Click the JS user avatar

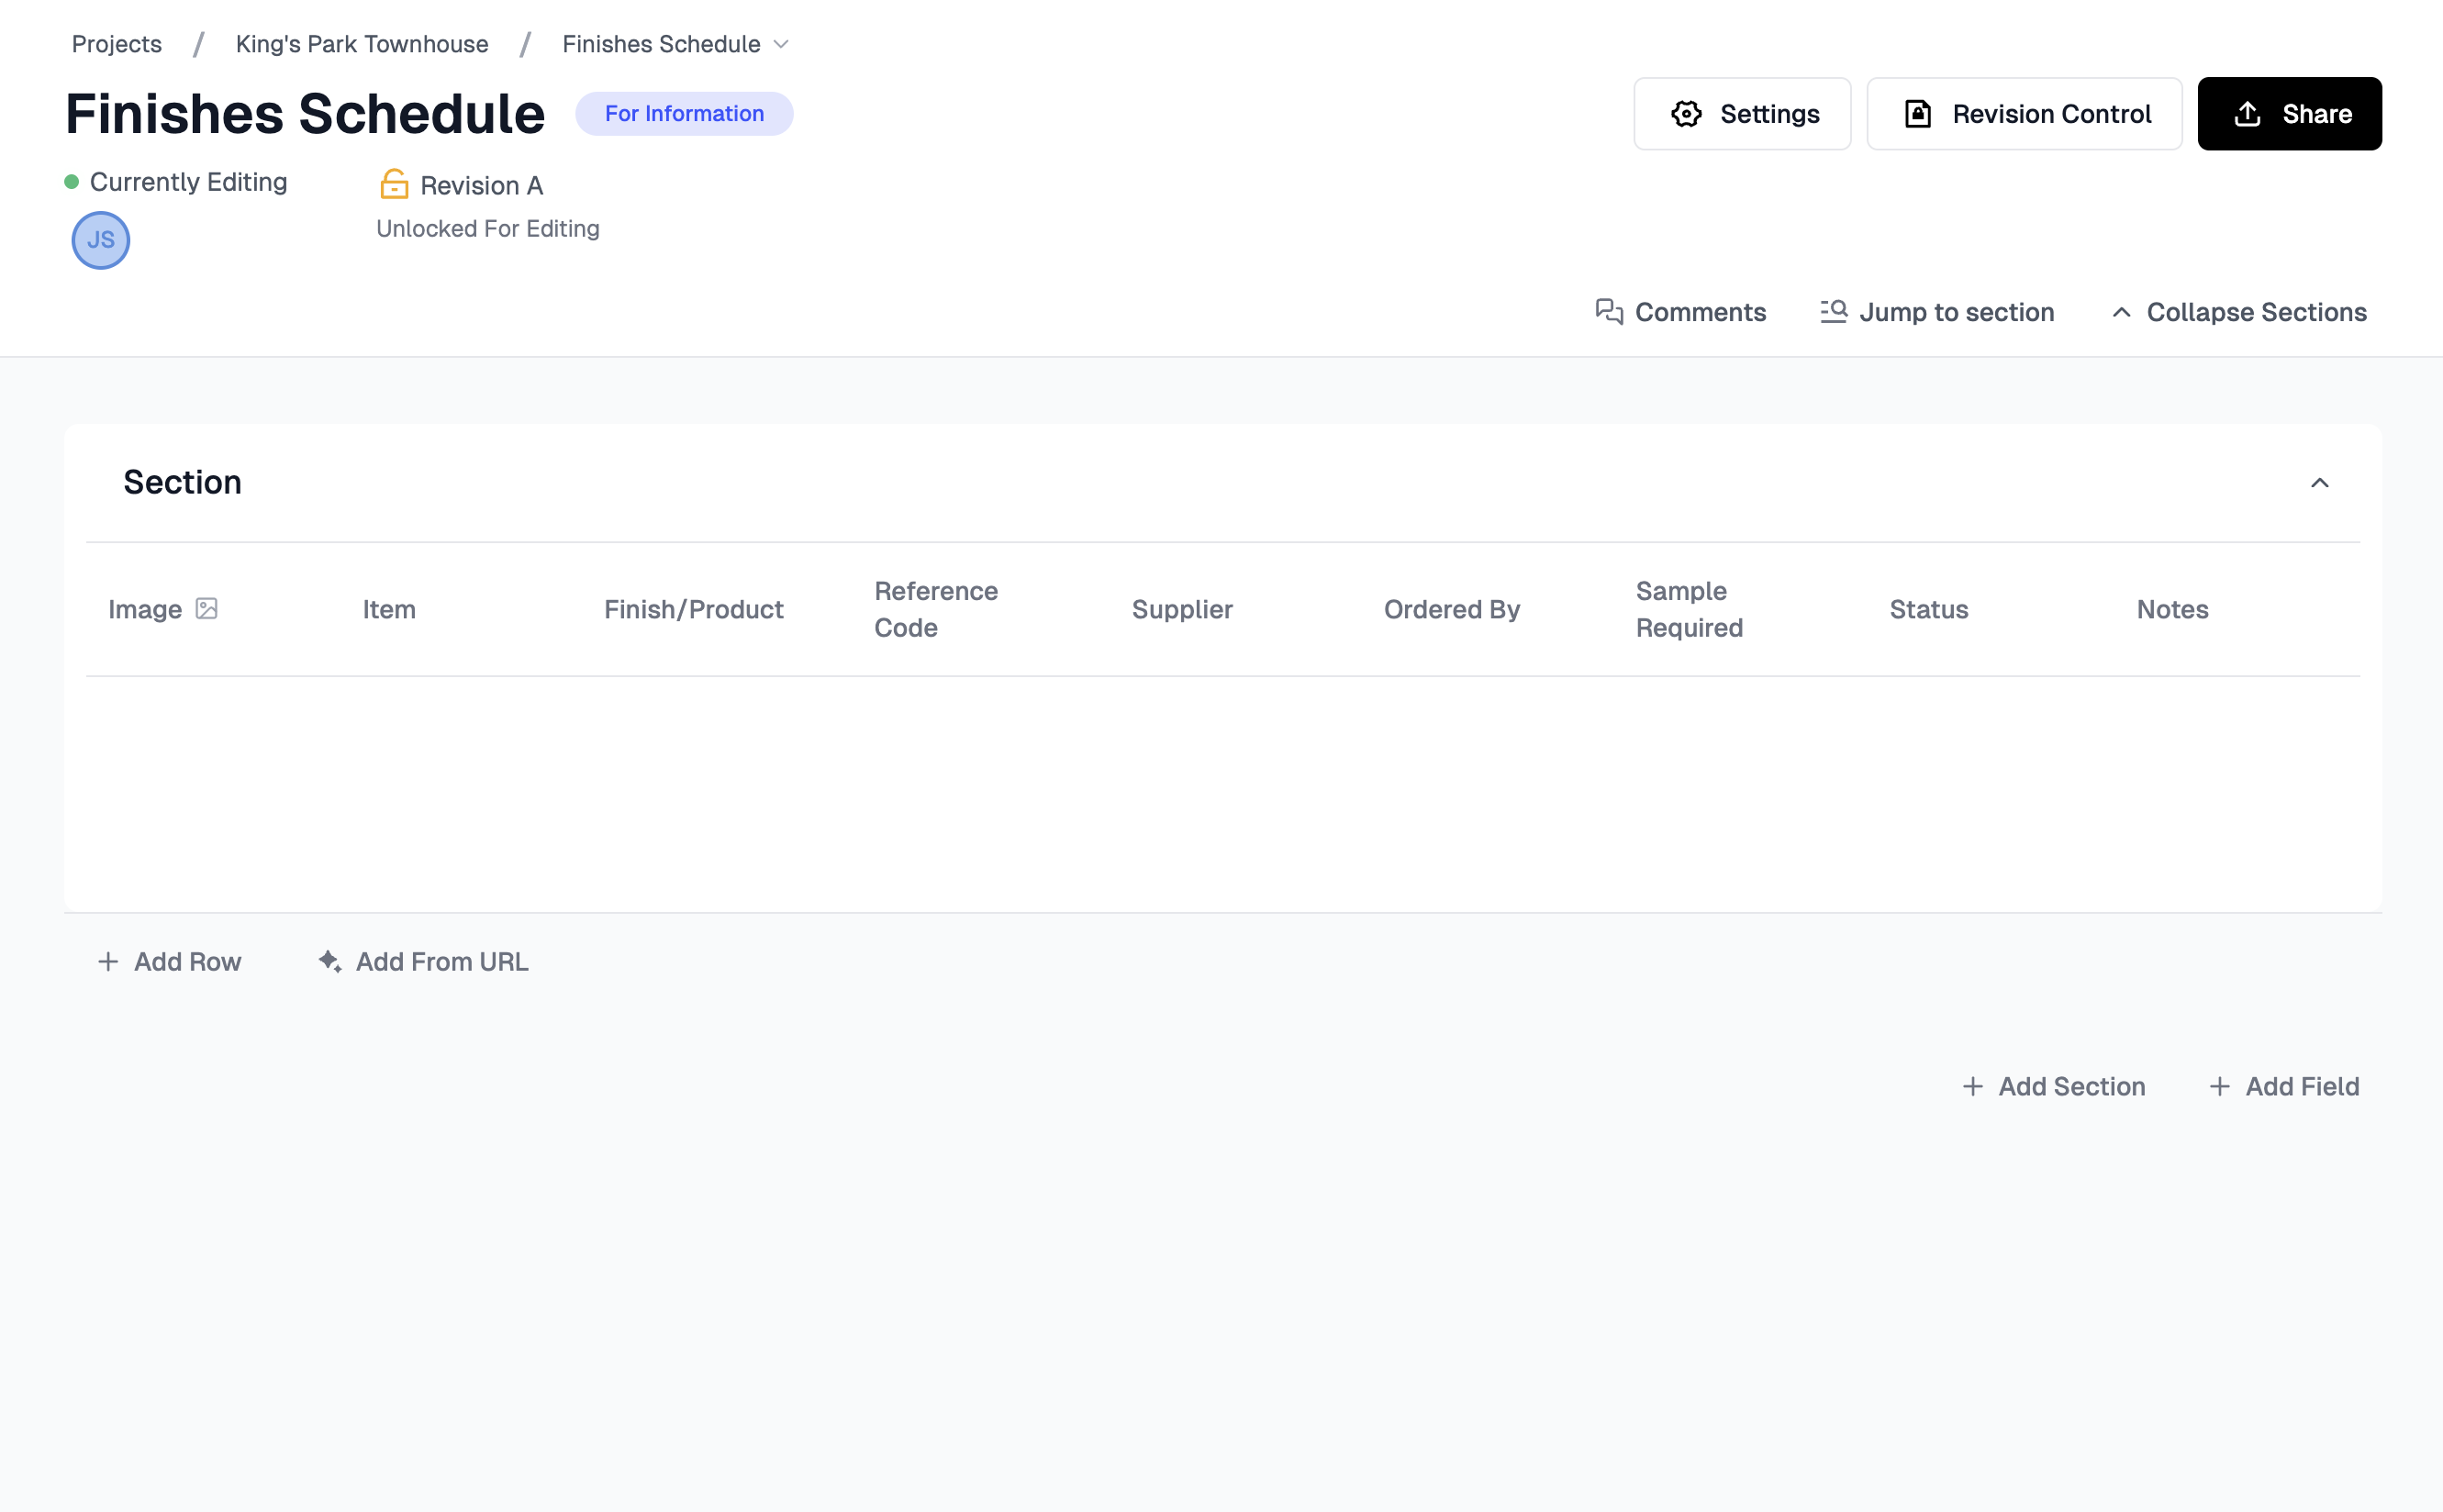[101, 240]
